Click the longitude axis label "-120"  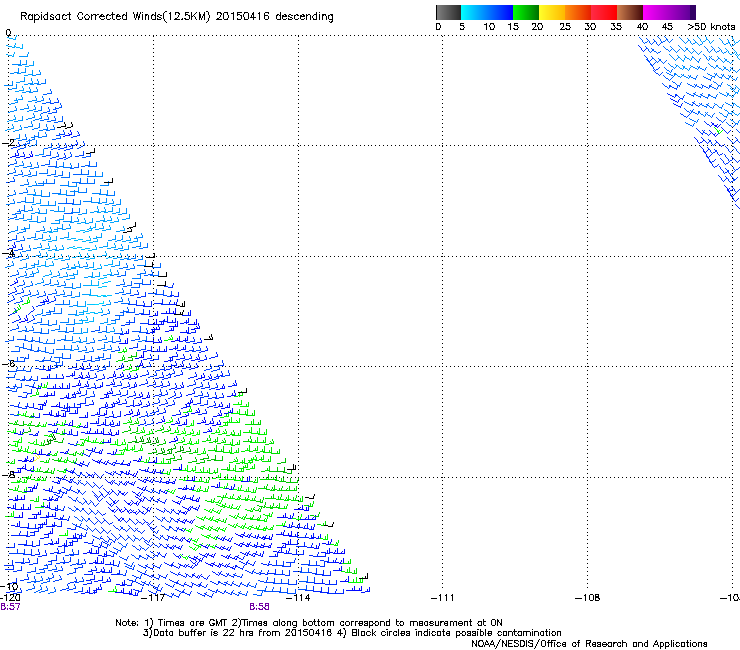tap(10, 598)
